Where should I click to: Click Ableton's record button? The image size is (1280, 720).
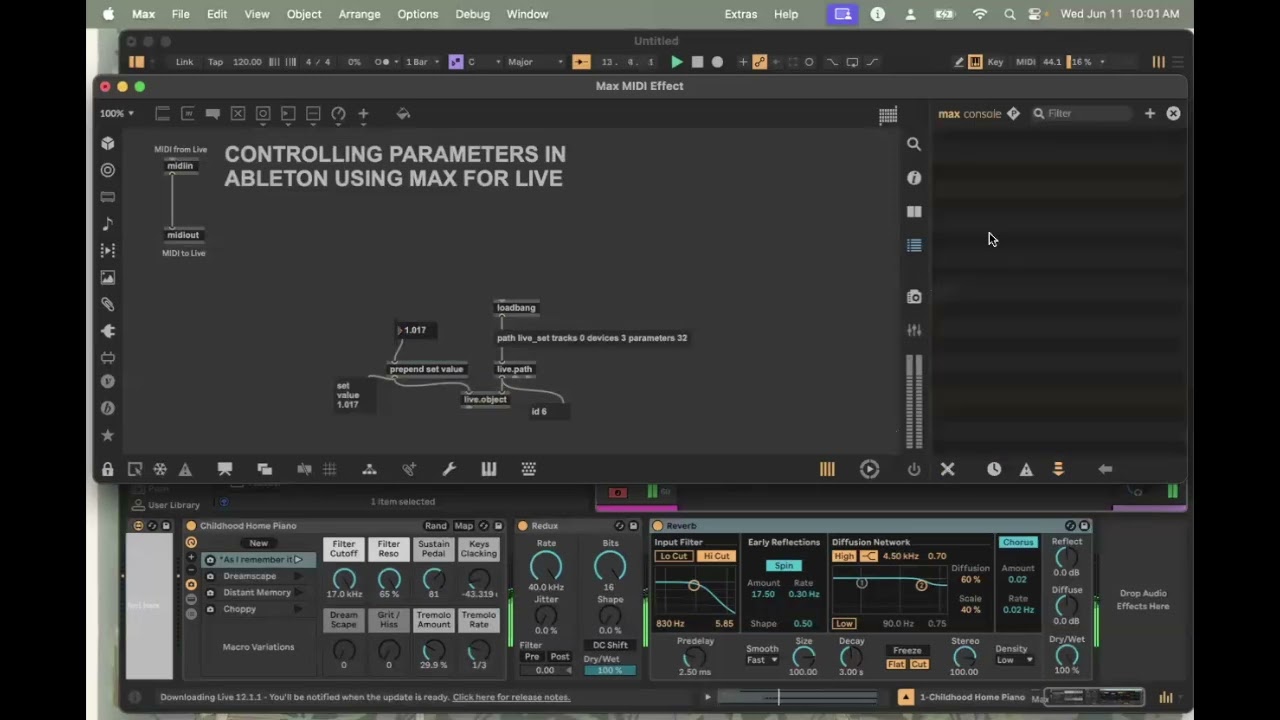[717, 62]
